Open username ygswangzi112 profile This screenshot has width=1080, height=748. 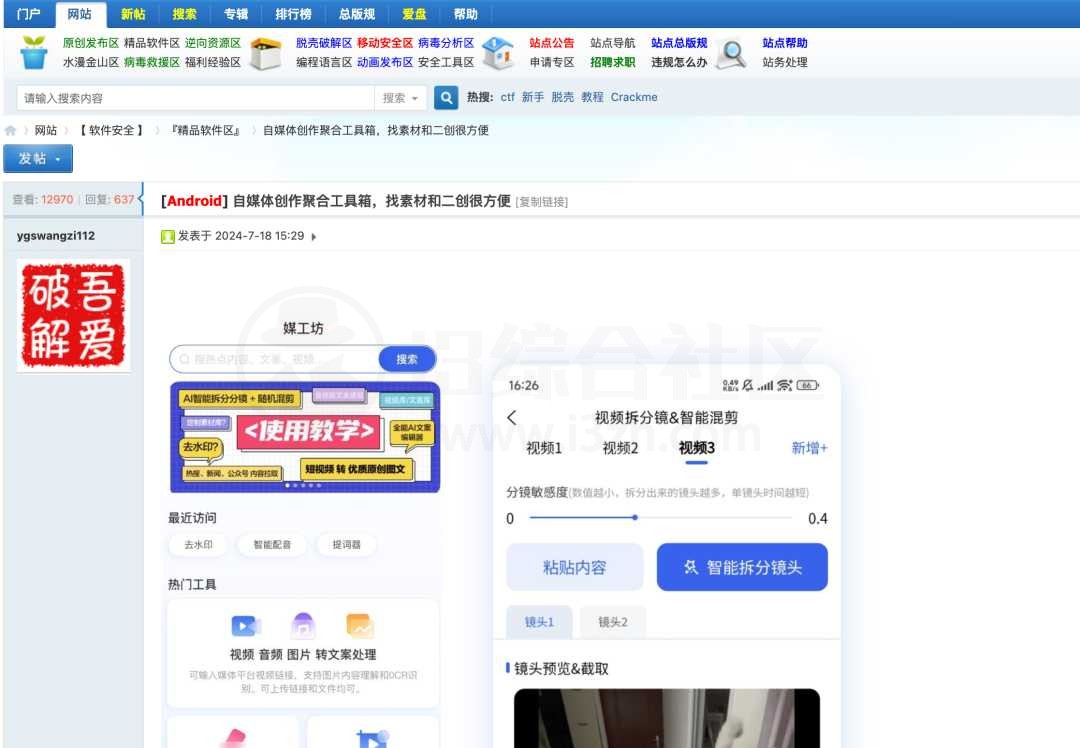point(56,236)
